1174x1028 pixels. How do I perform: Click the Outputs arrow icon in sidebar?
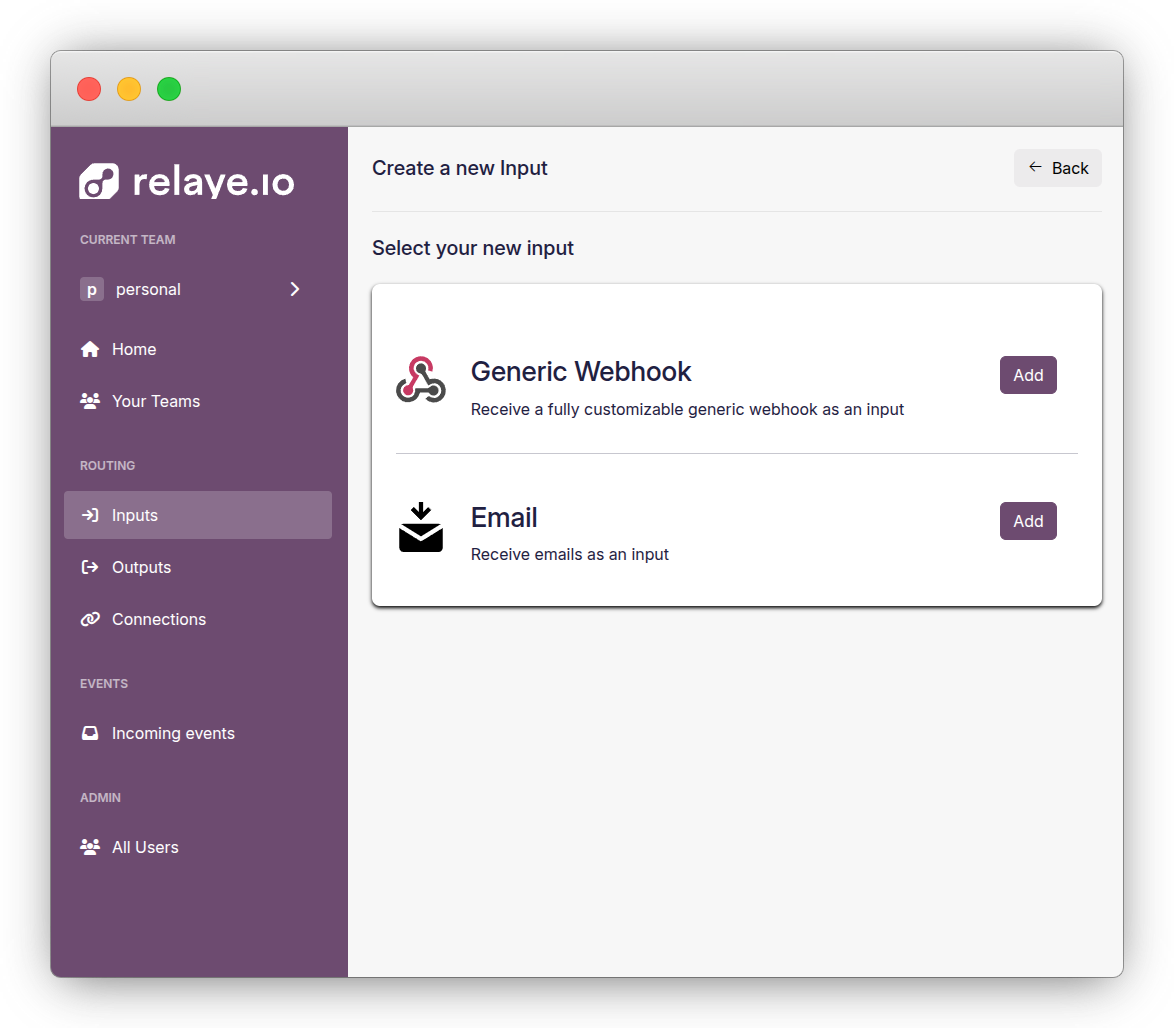90,567
